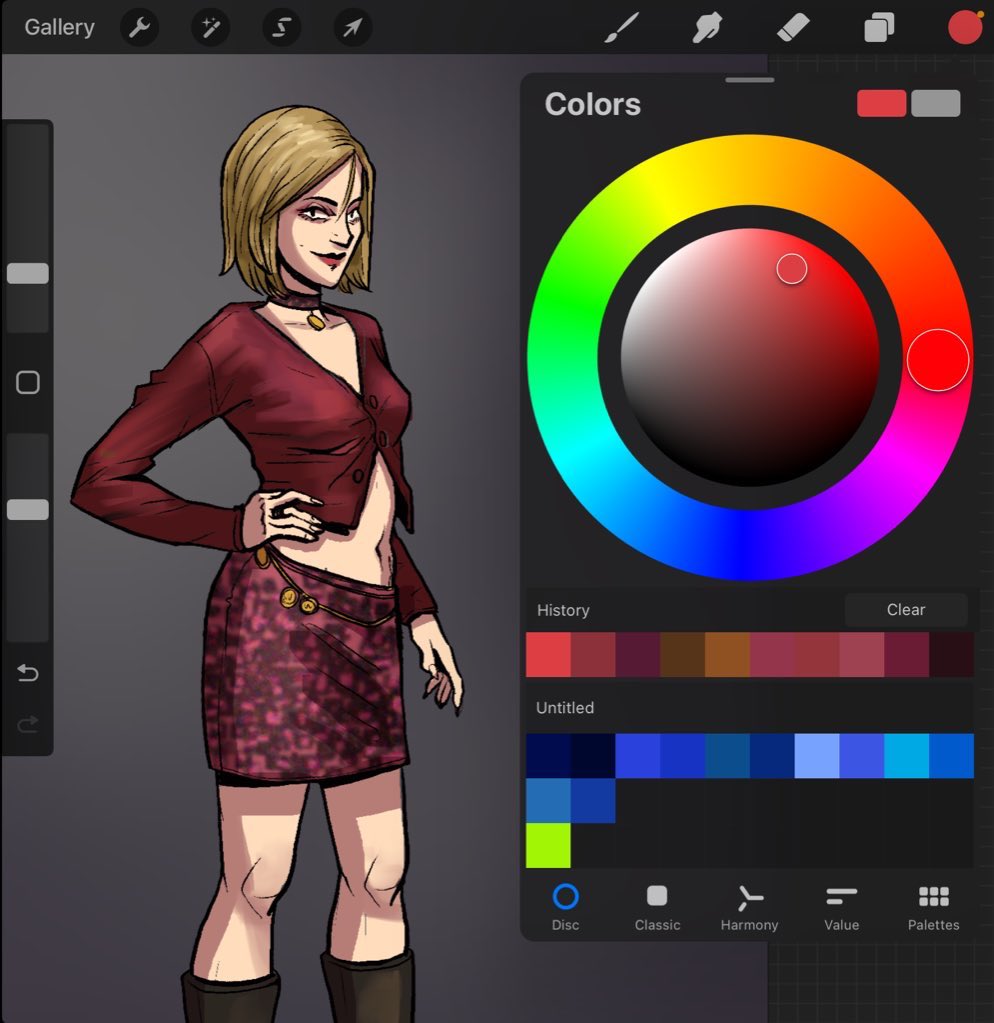The height and width of the screenshot is (1023, 994).
Task: Tap the History label
Action: [x=563, y=610]
